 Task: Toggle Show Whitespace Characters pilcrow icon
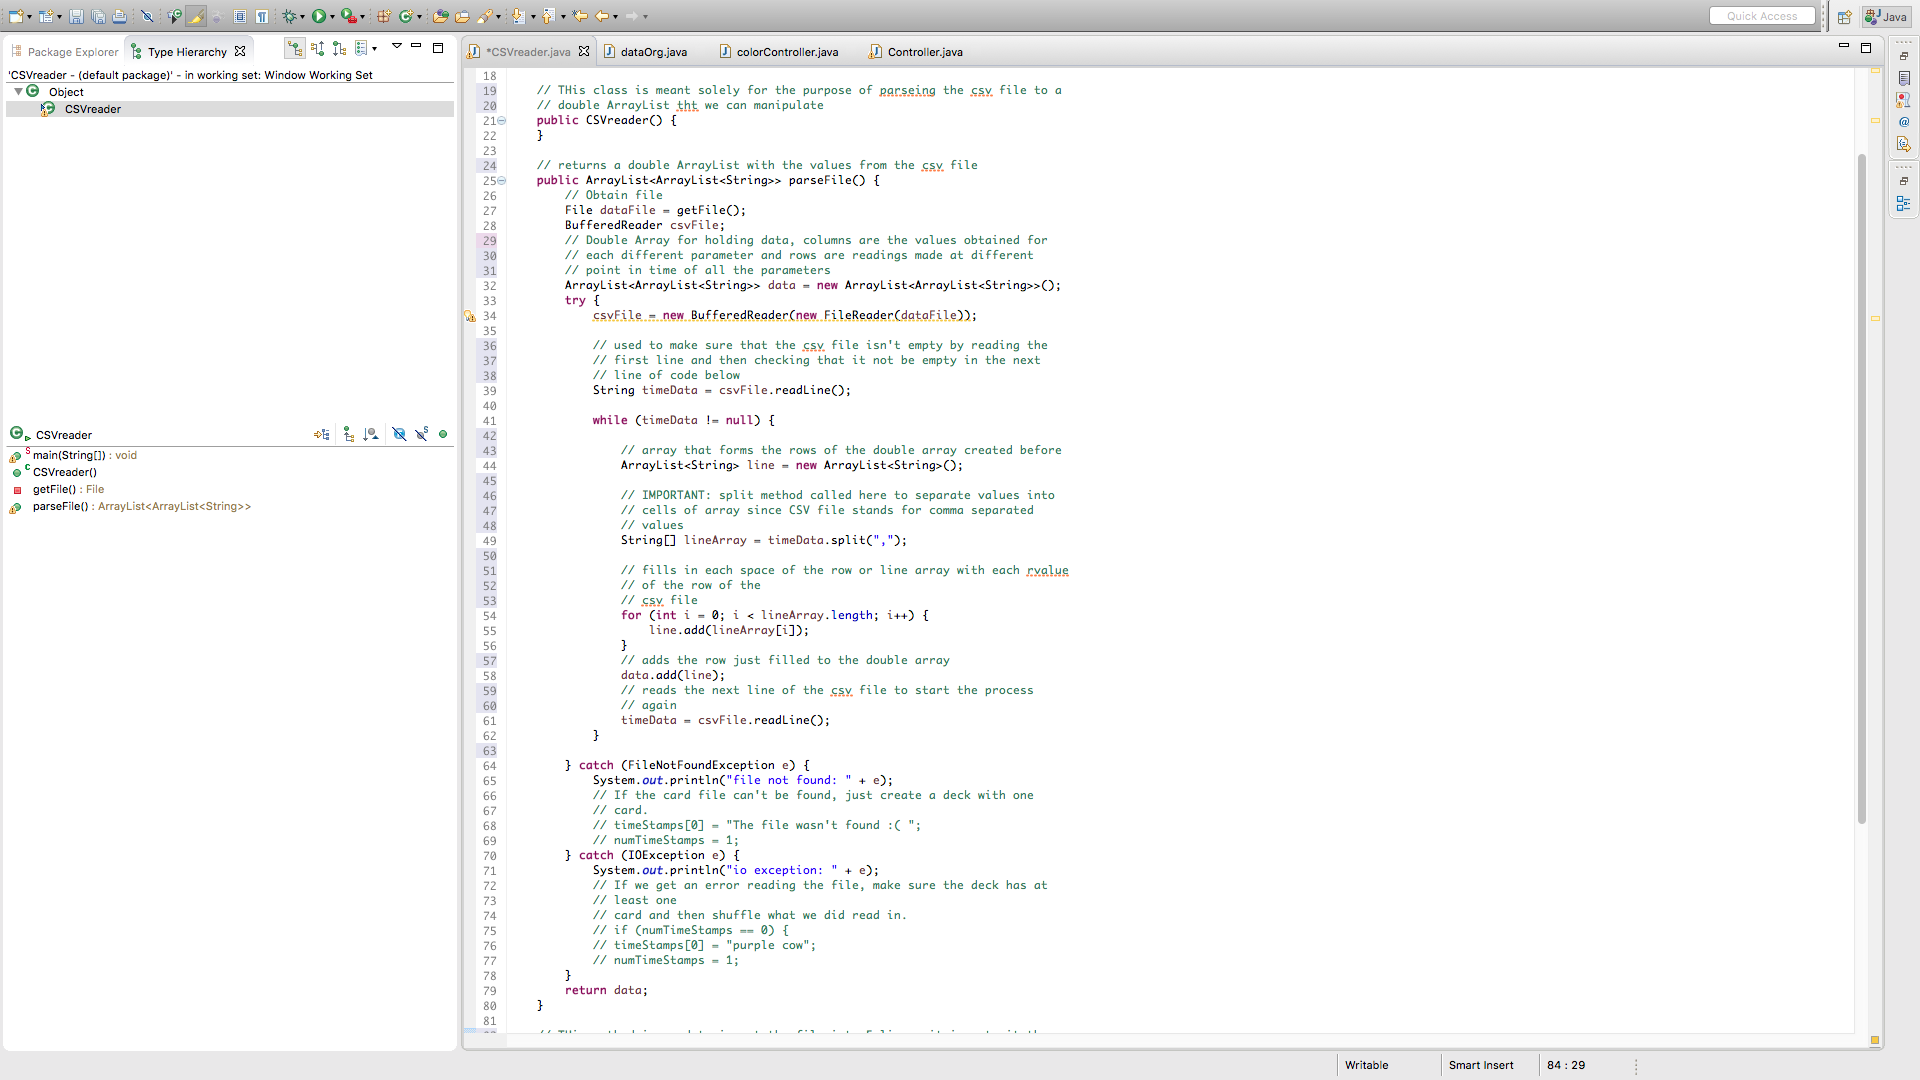(x=262, y=16)
